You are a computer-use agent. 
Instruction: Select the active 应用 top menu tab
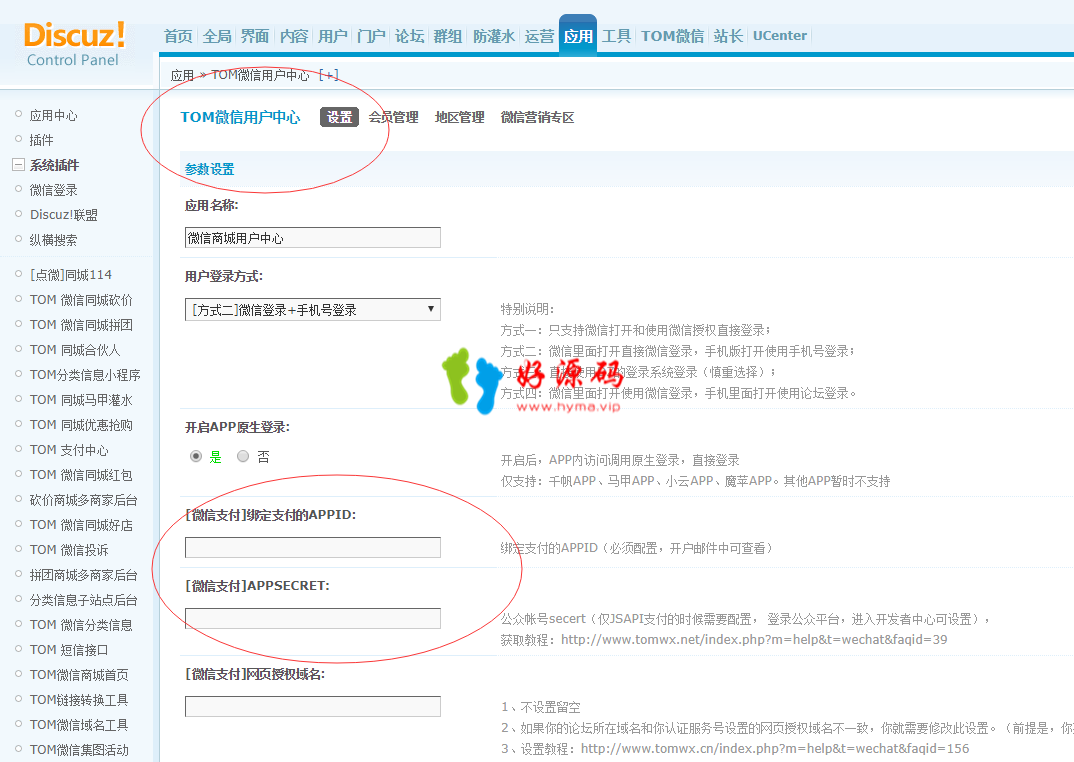tap(578, 35)
